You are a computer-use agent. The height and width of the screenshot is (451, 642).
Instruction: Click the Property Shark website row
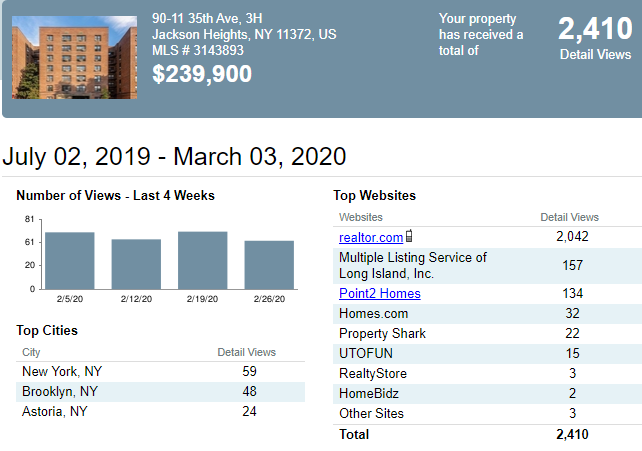tap(487, 334)
